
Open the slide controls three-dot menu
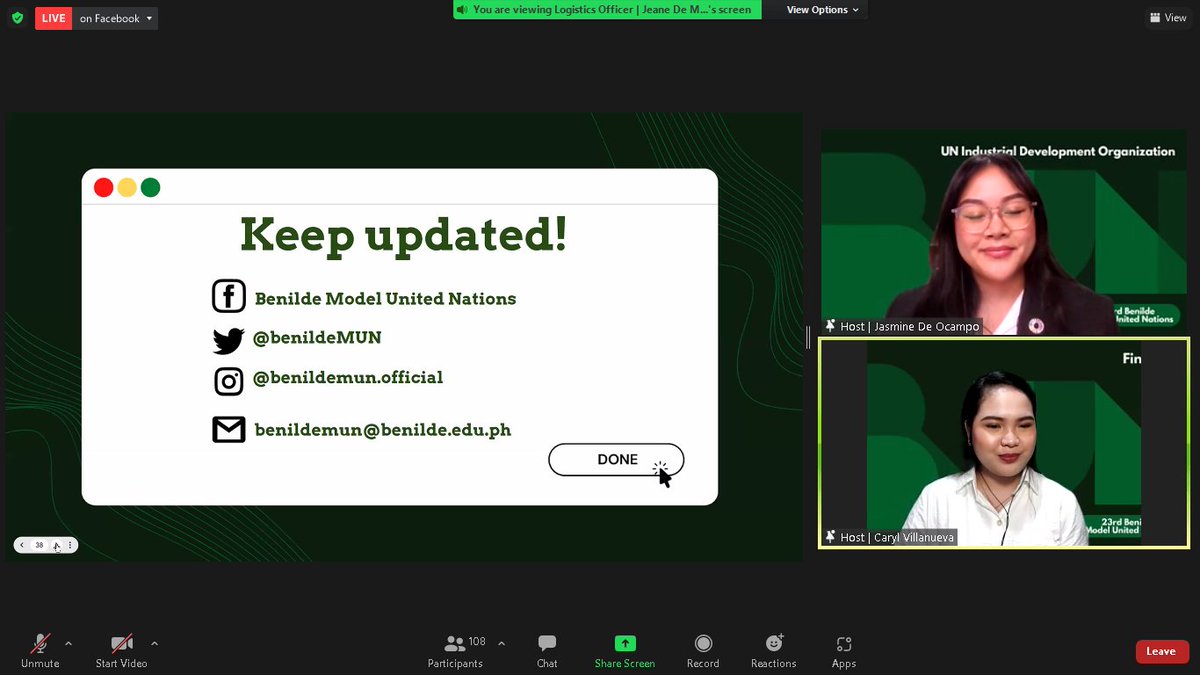(70, 545)
